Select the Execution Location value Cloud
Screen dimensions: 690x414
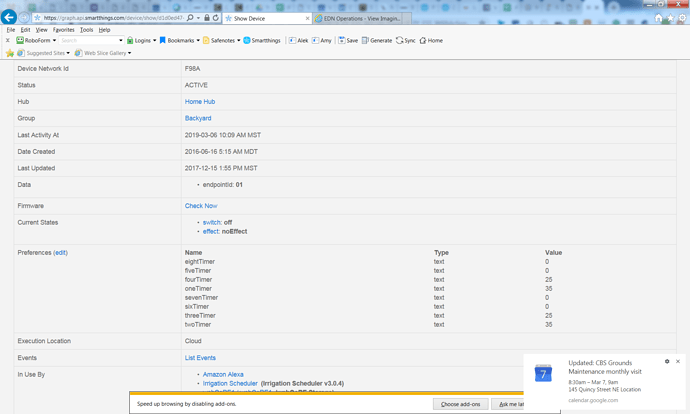[193, 341]
